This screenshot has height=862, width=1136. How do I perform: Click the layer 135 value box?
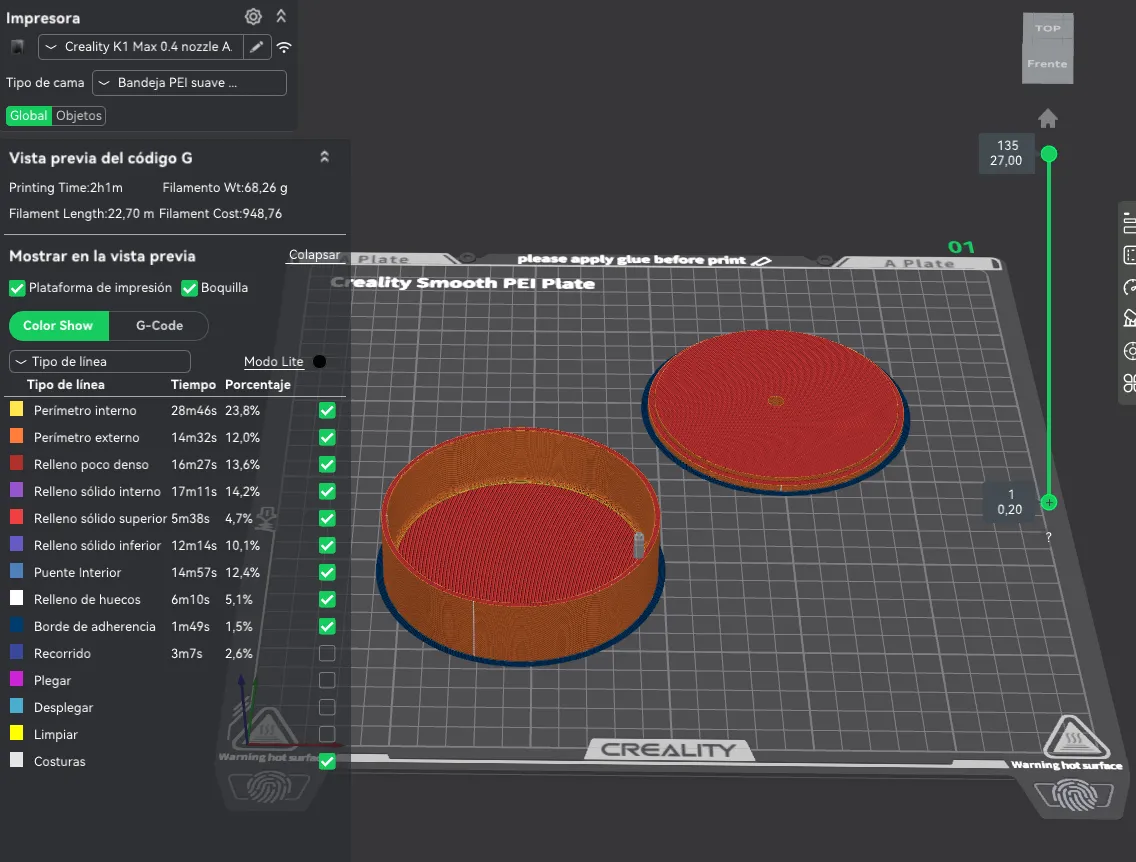(x=1008, y=153)
